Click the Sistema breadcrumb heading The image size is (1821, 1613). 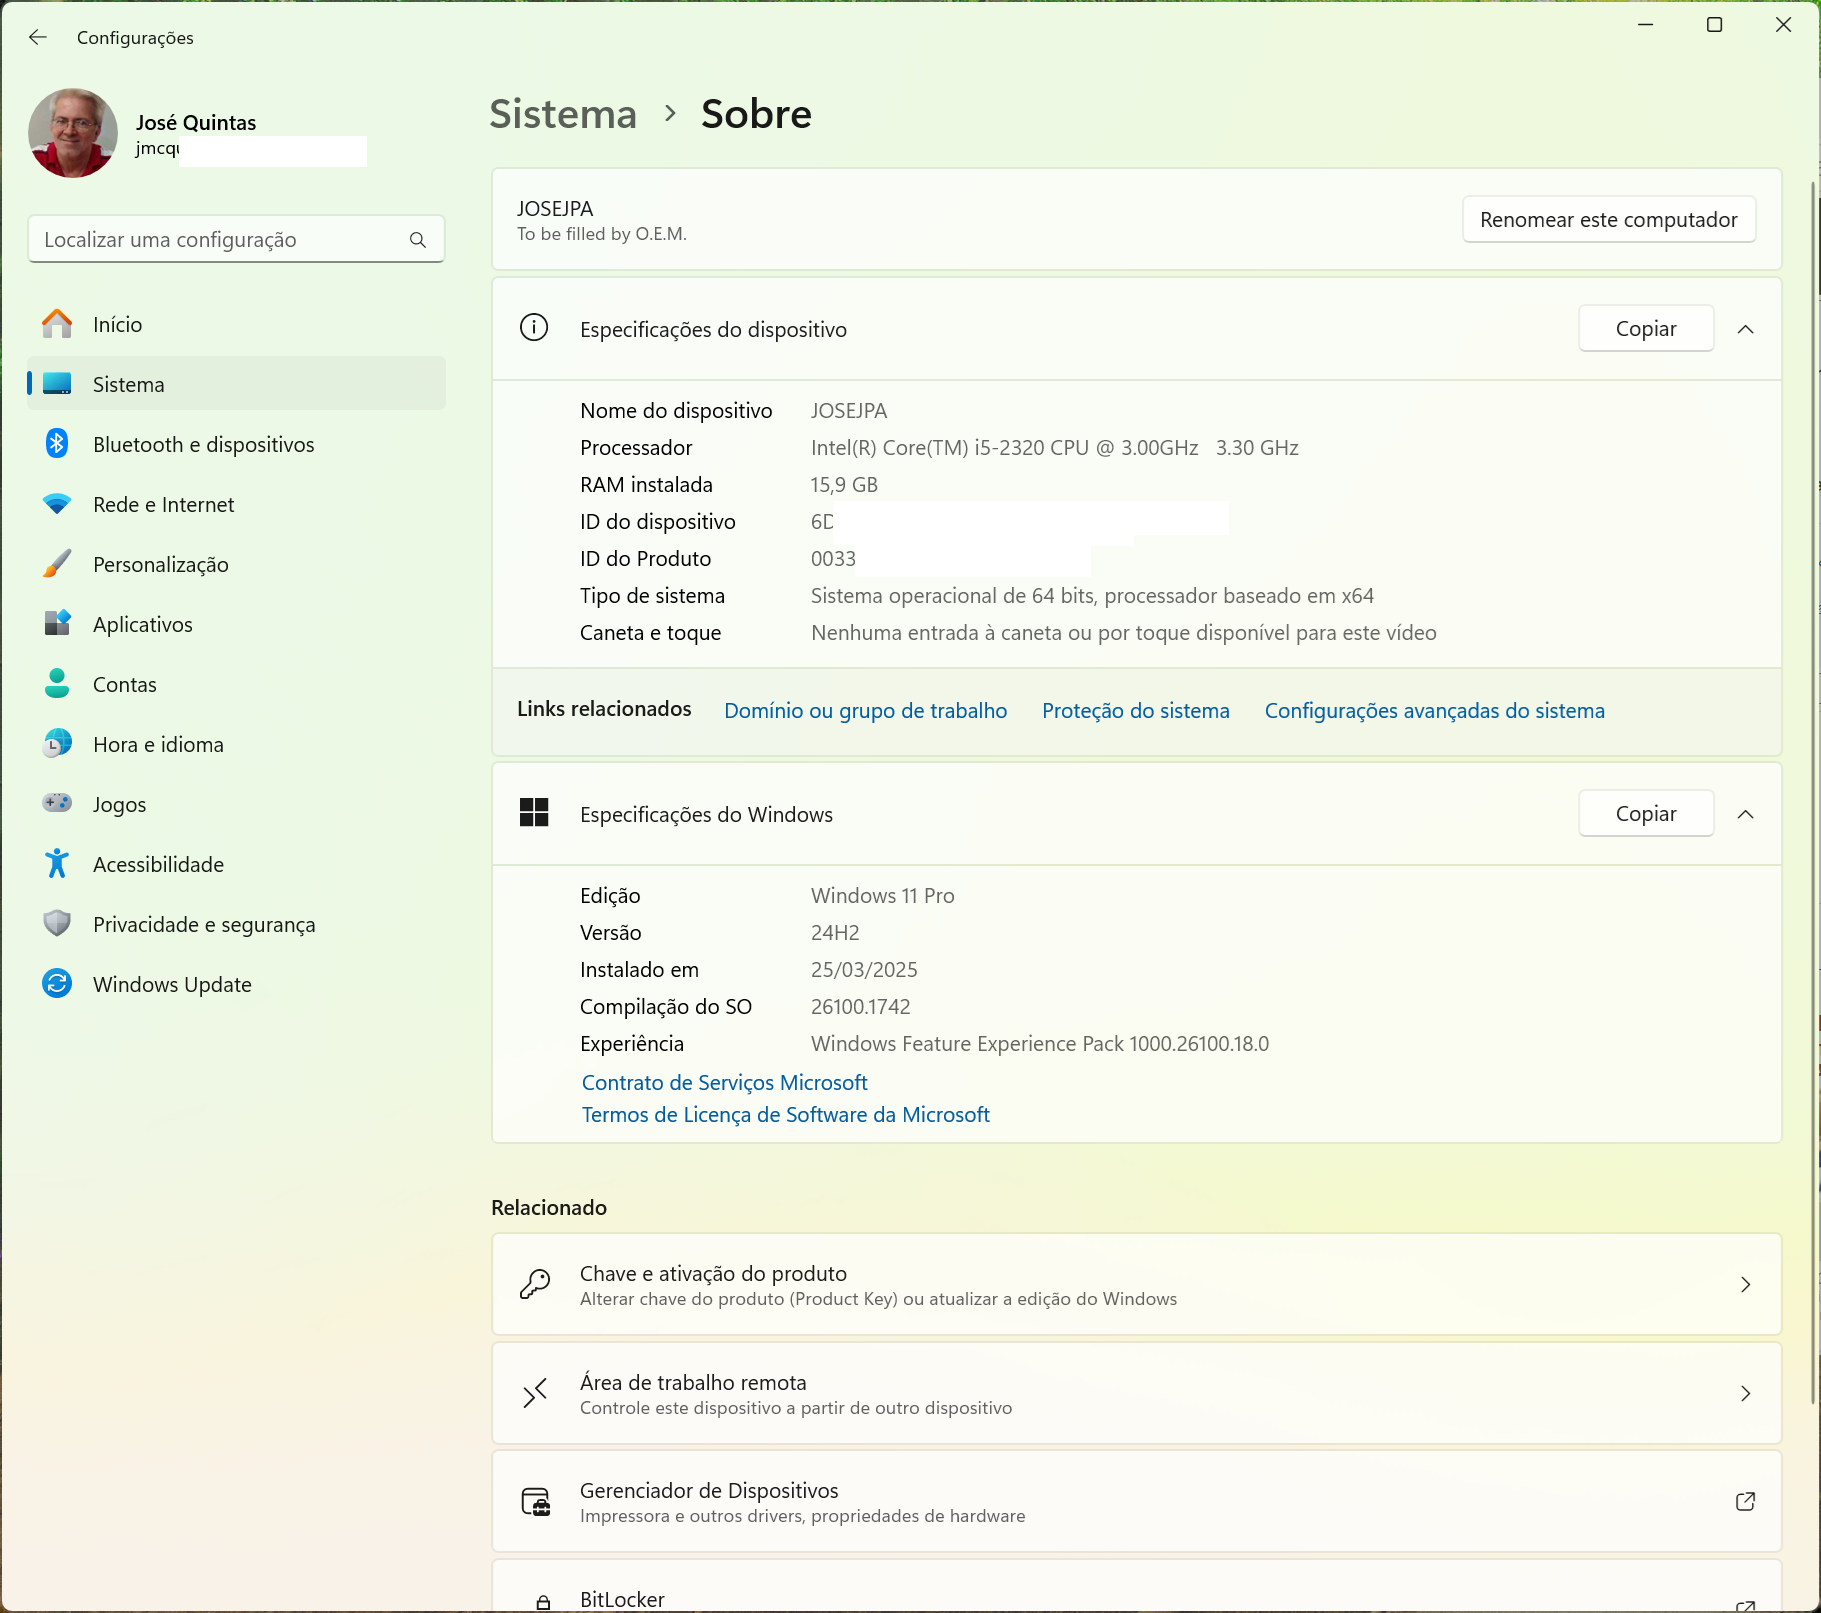click(563, 114)
